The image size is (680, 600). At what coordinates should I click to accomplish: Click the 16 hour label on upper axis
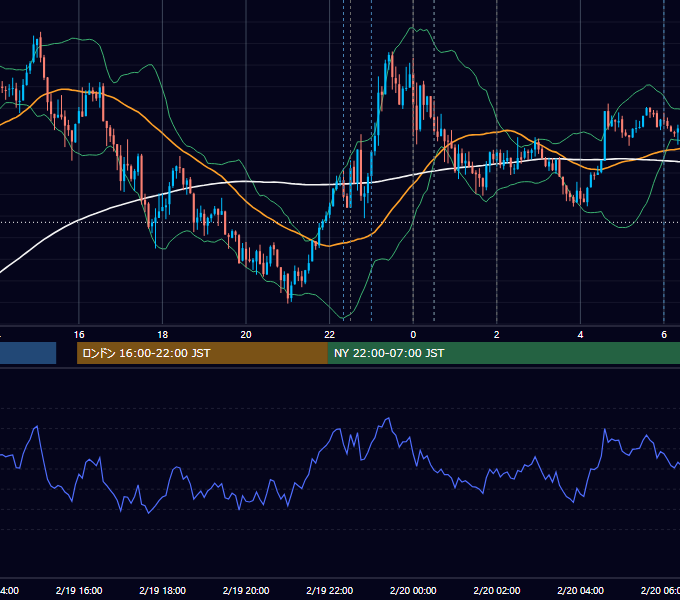pyautogui.click(x=79, y=335)
